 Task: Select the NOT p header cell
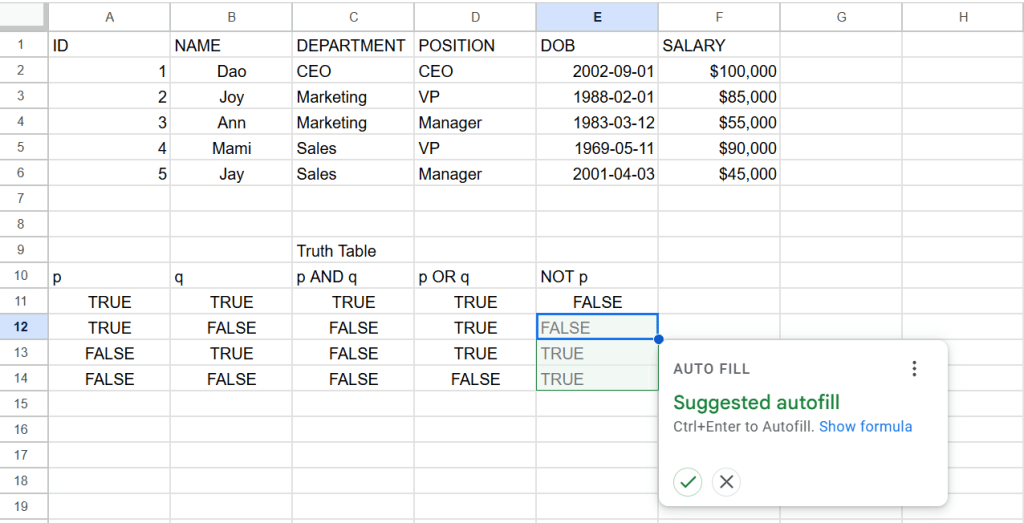[597, 277]
